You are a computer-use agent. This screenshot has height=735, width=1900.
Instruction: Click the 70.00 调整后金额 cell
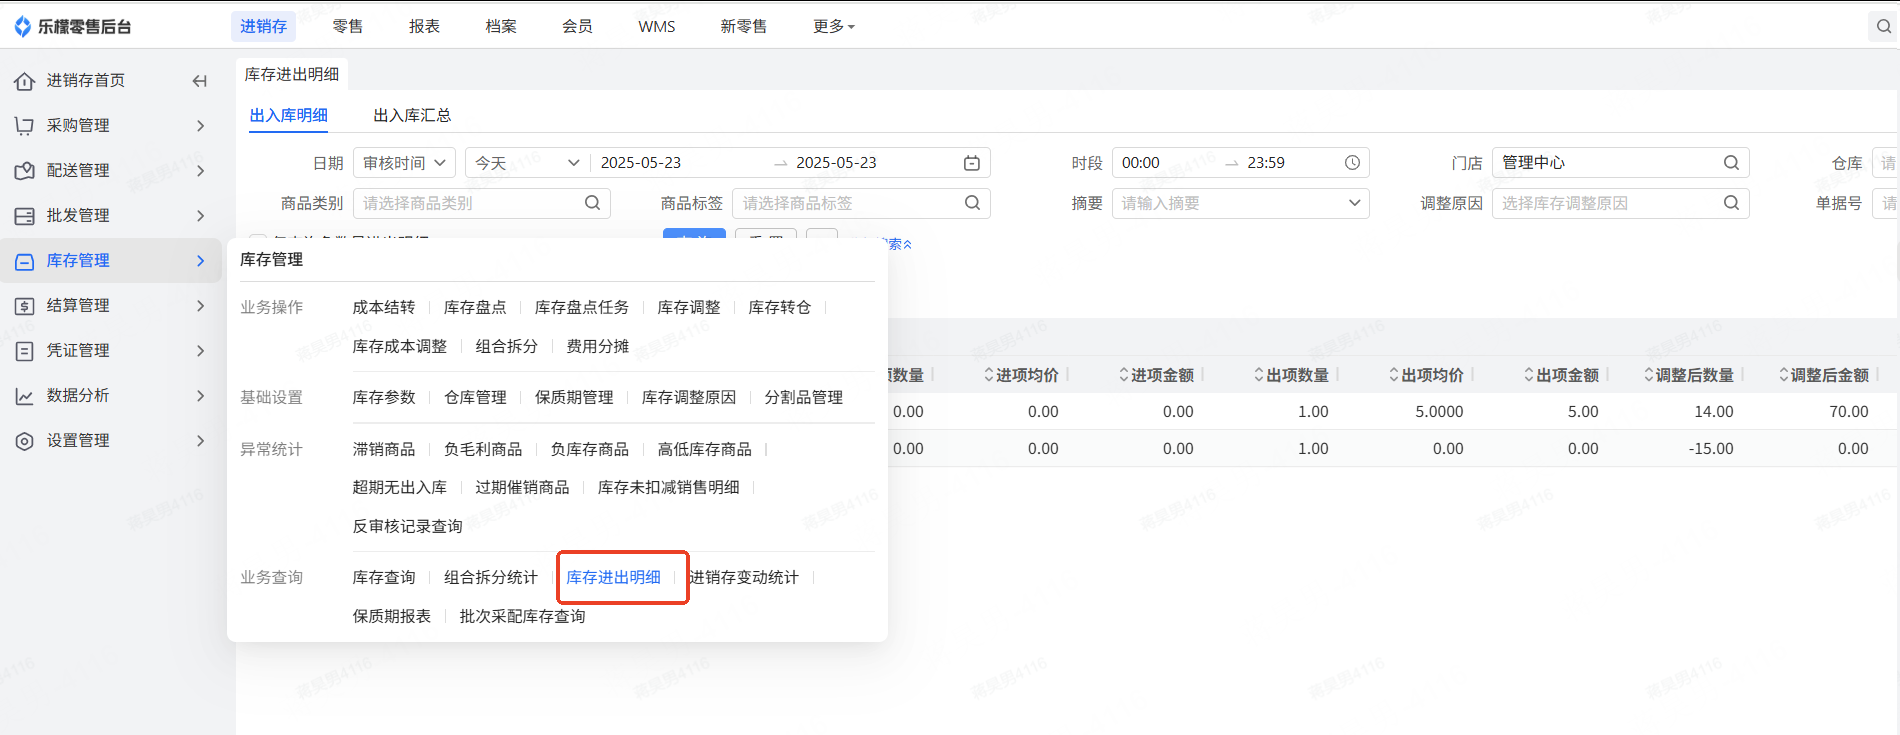[1849, 412]
